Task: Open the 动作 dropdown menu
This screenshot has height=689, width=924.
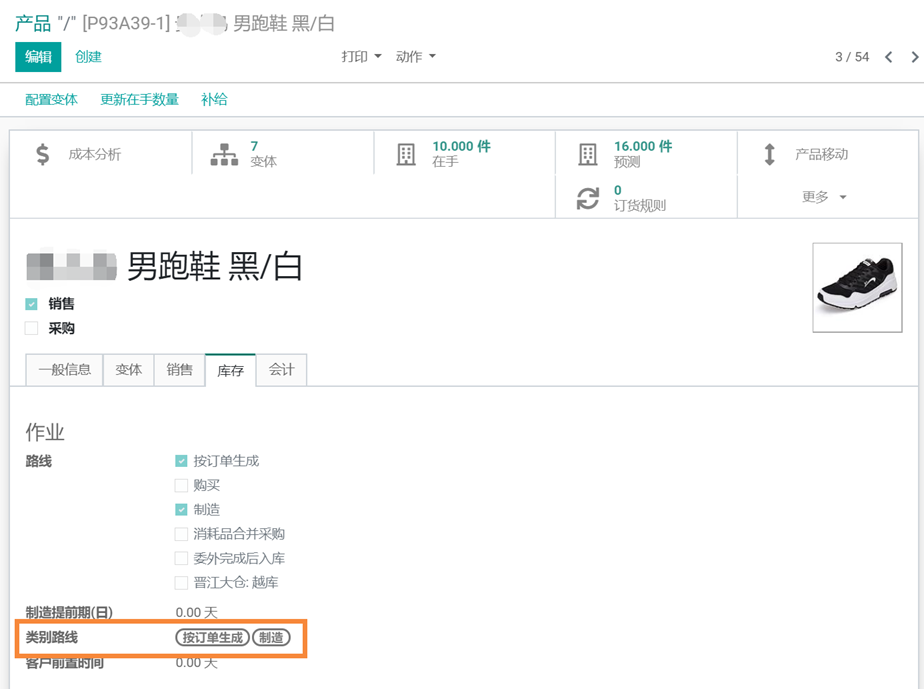Action: point(415,57)
